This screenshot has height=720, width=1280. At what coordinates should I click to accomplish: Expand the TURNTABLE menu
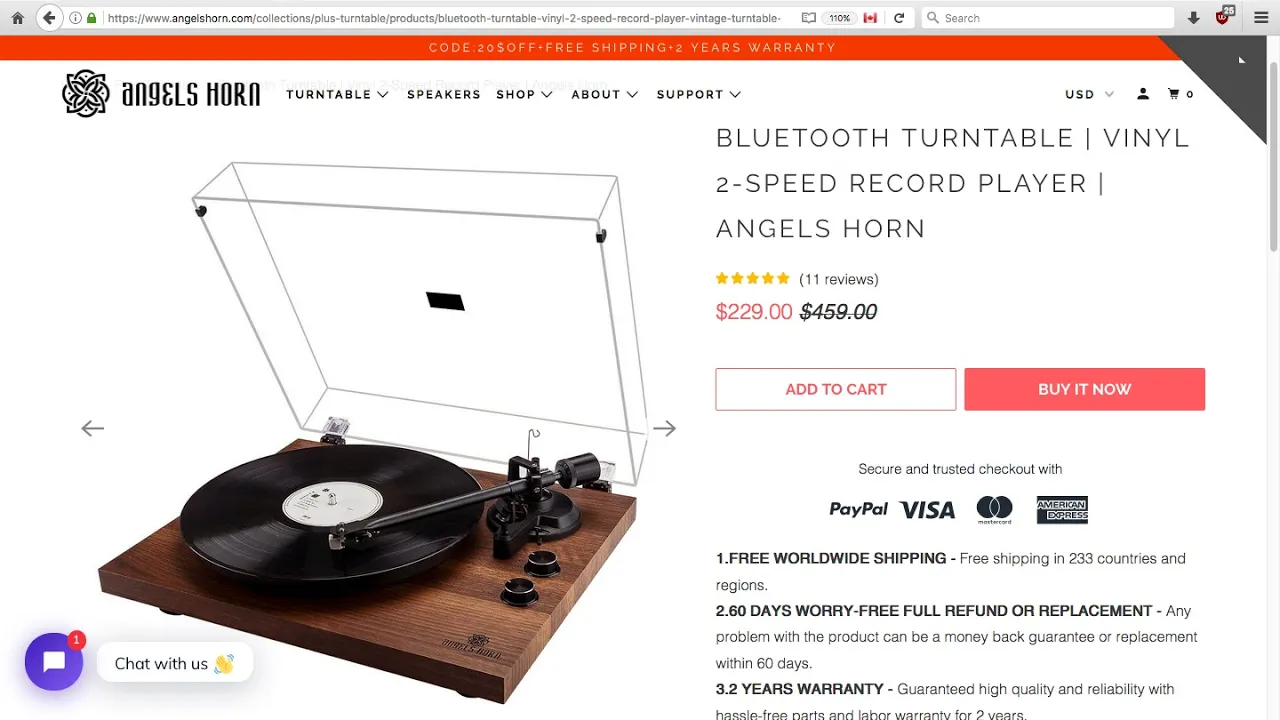click(337, 94)
